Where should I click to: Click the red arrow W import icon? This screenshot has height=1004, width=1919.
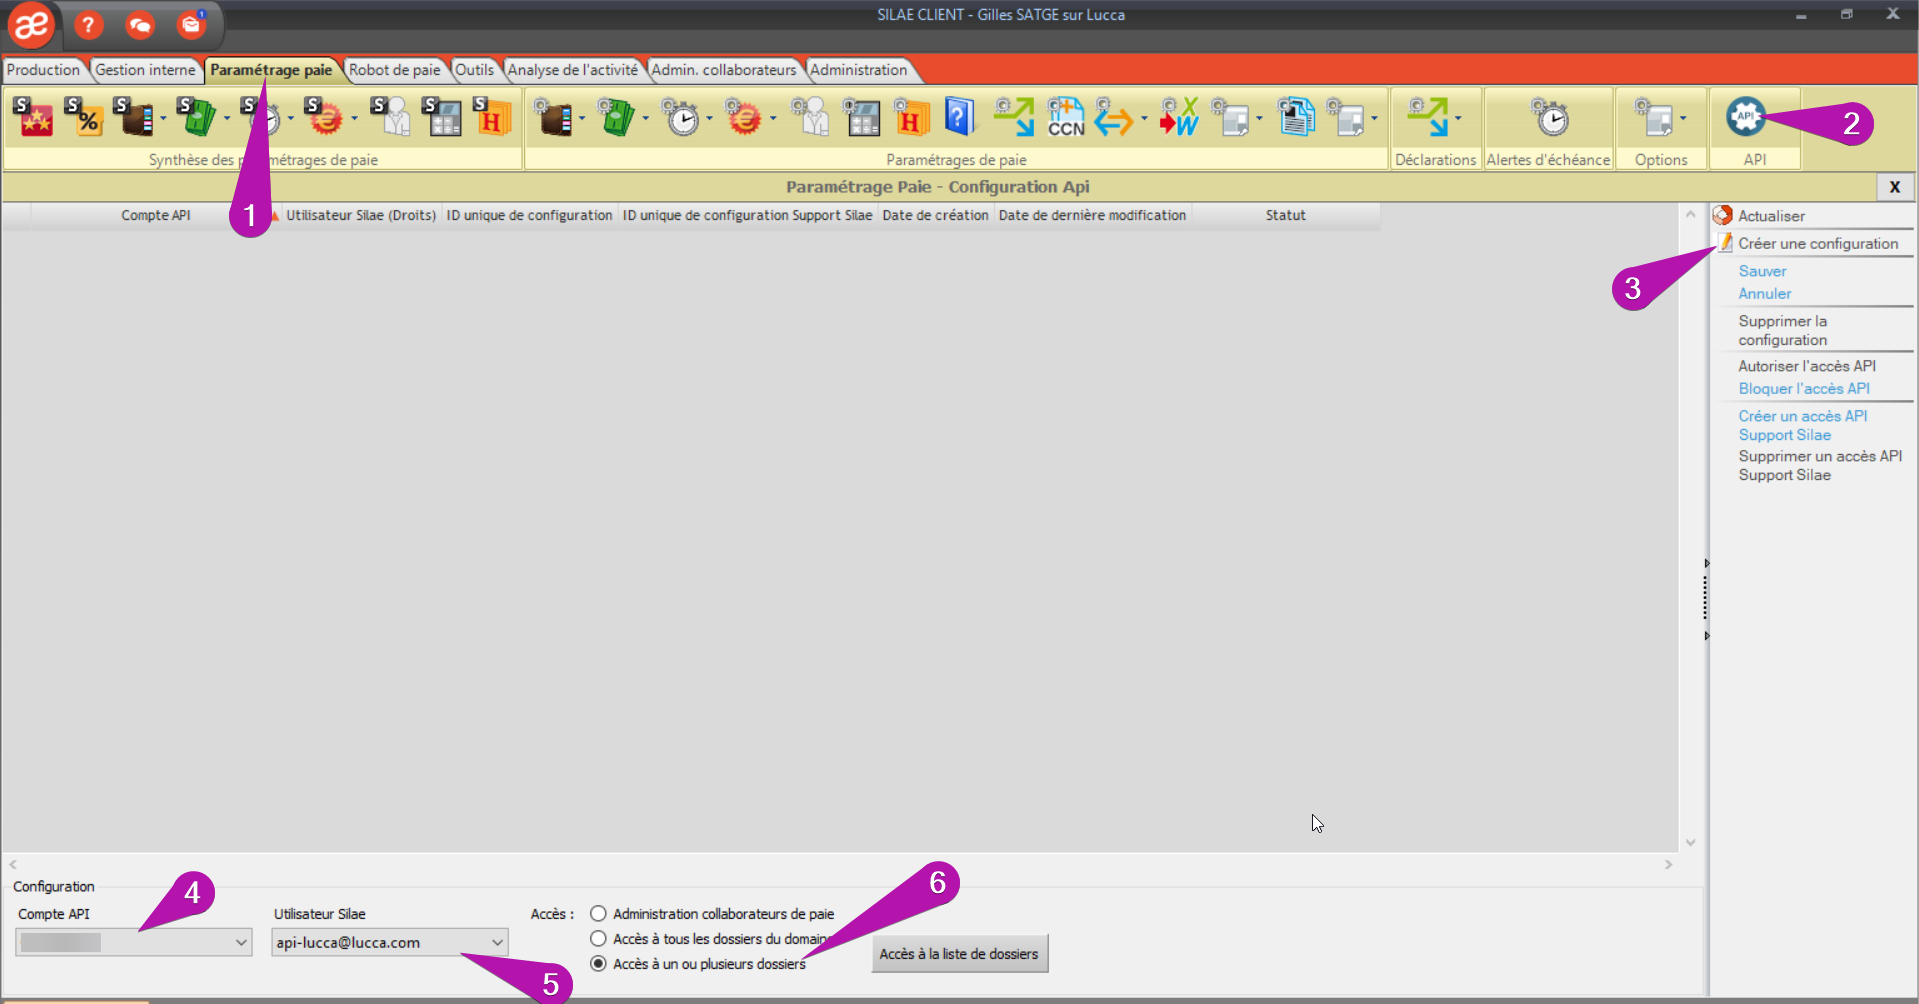click(1179, 118)
